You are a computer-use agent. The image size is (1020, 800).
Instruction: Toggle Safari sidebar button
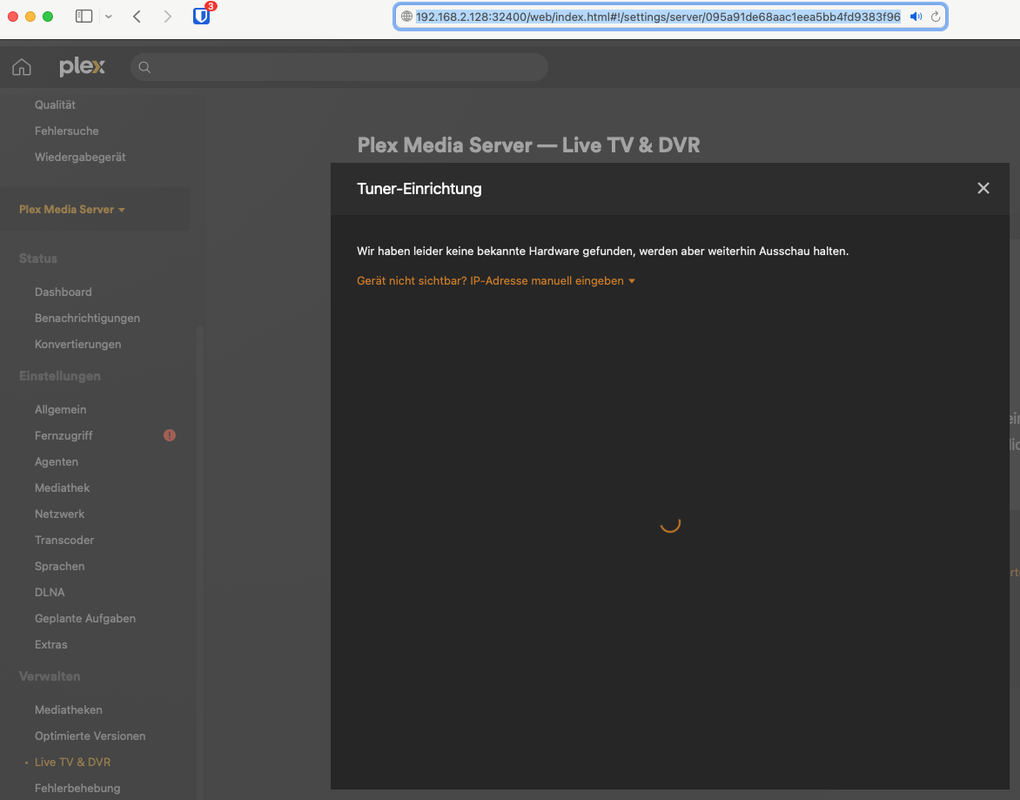pos(84,16)
